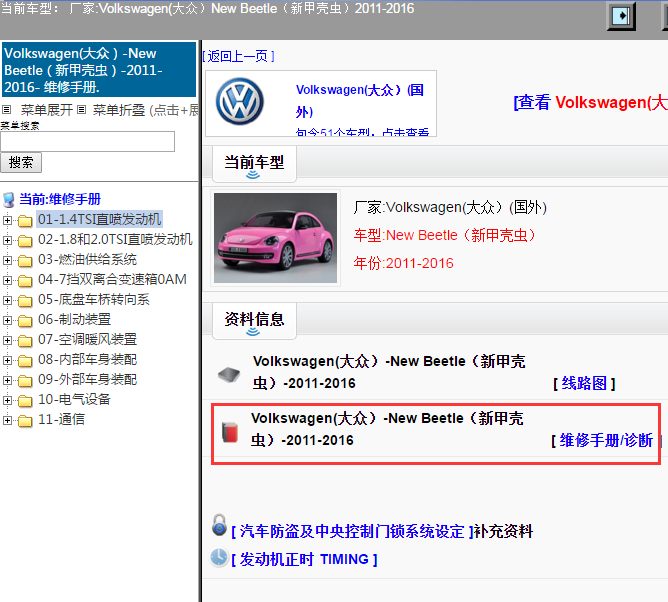Open the Volkswagen(大众)(国外) brand link
This screenshot has width=668, height=602.
pyautogui.click(x=360, y=101)
